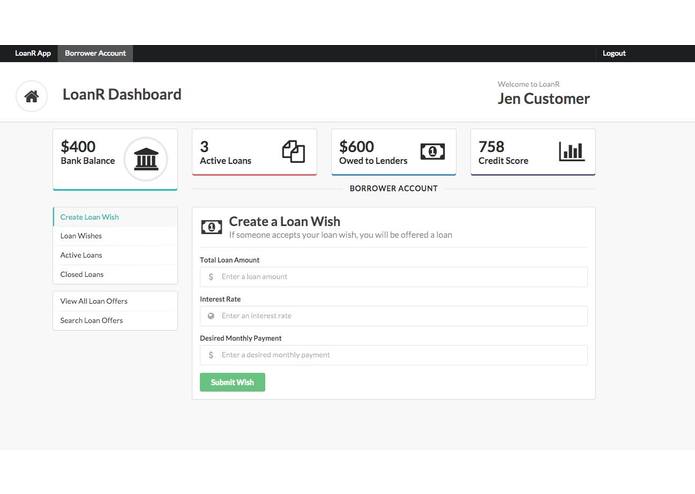Focus the Enter a loan amount field

coord(394,277)
